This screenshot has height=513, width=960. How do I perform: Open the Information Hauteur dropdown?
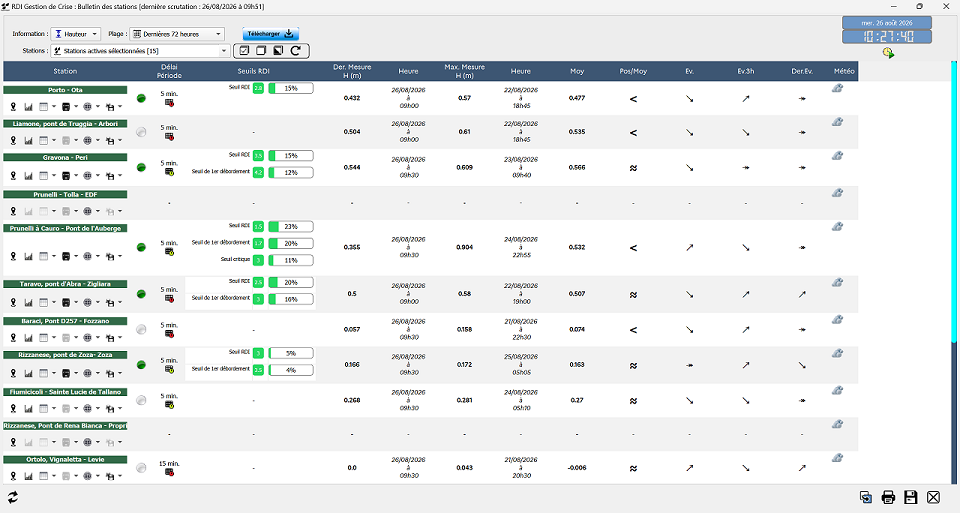75,34
